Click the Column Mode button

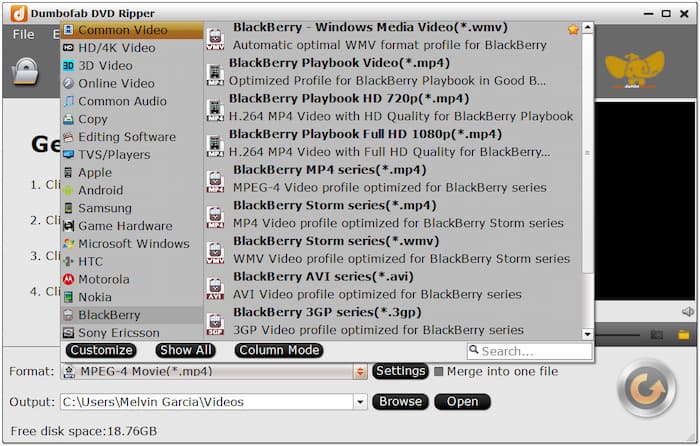point(279,350)
